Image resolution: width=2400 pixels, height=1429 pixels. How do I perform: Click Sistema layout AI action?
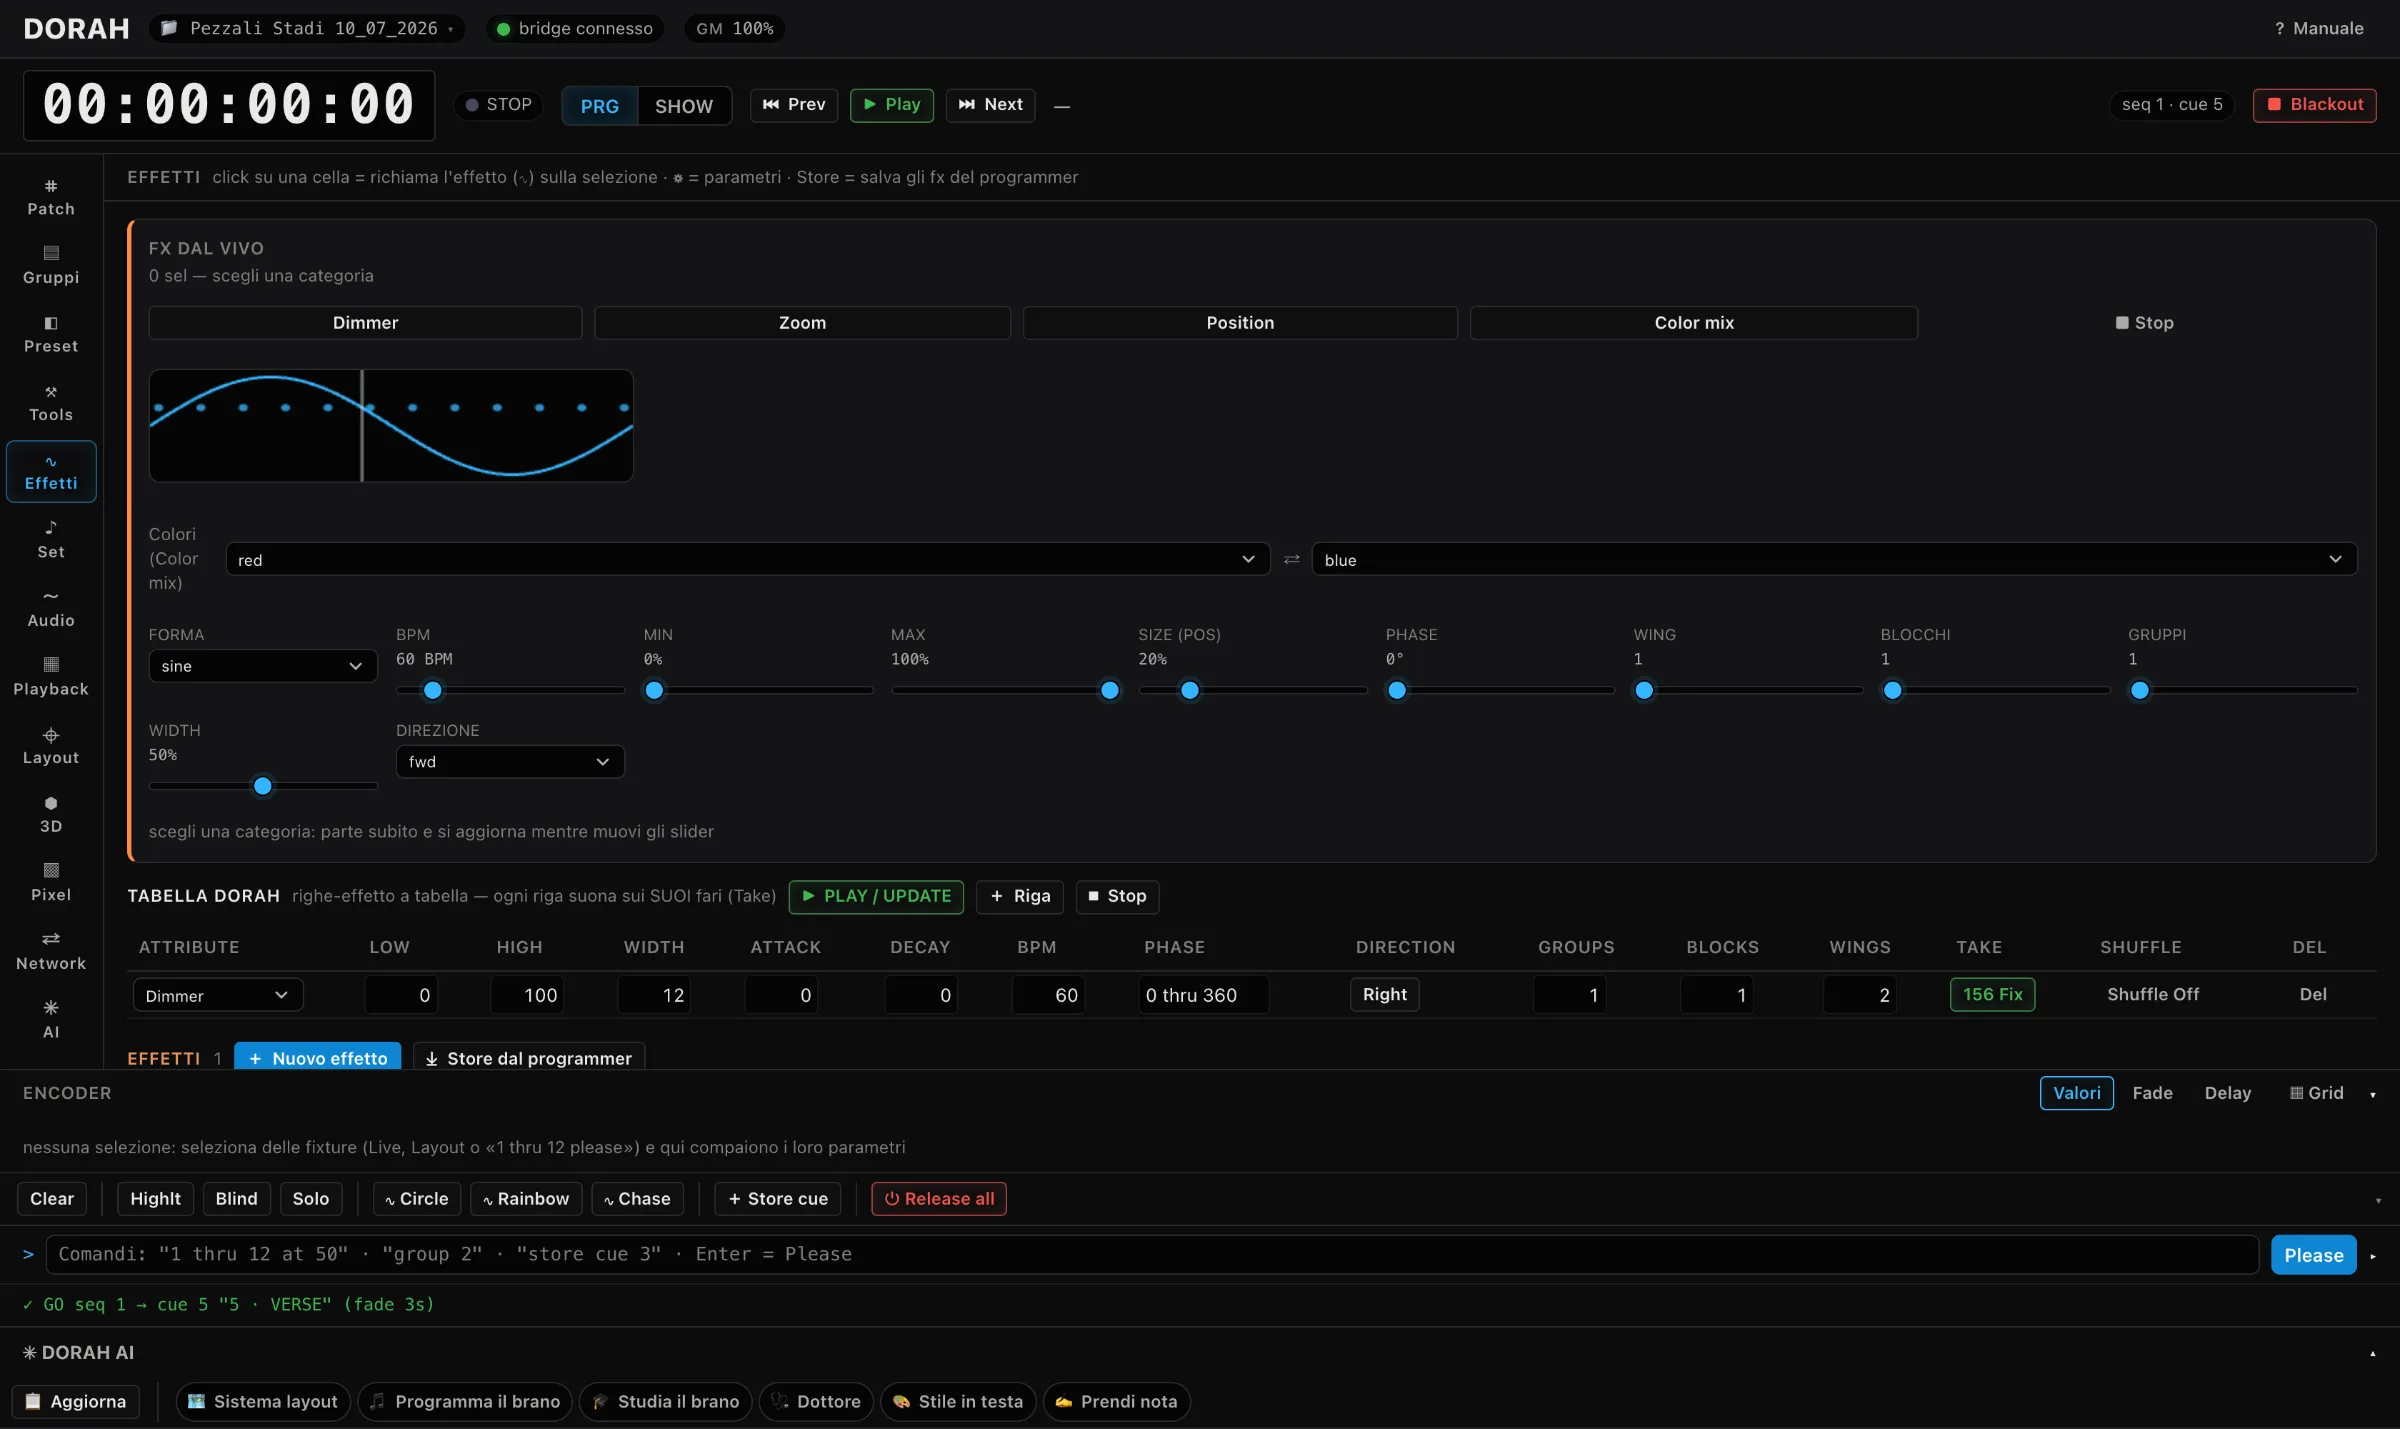[x=263, y=1401]
